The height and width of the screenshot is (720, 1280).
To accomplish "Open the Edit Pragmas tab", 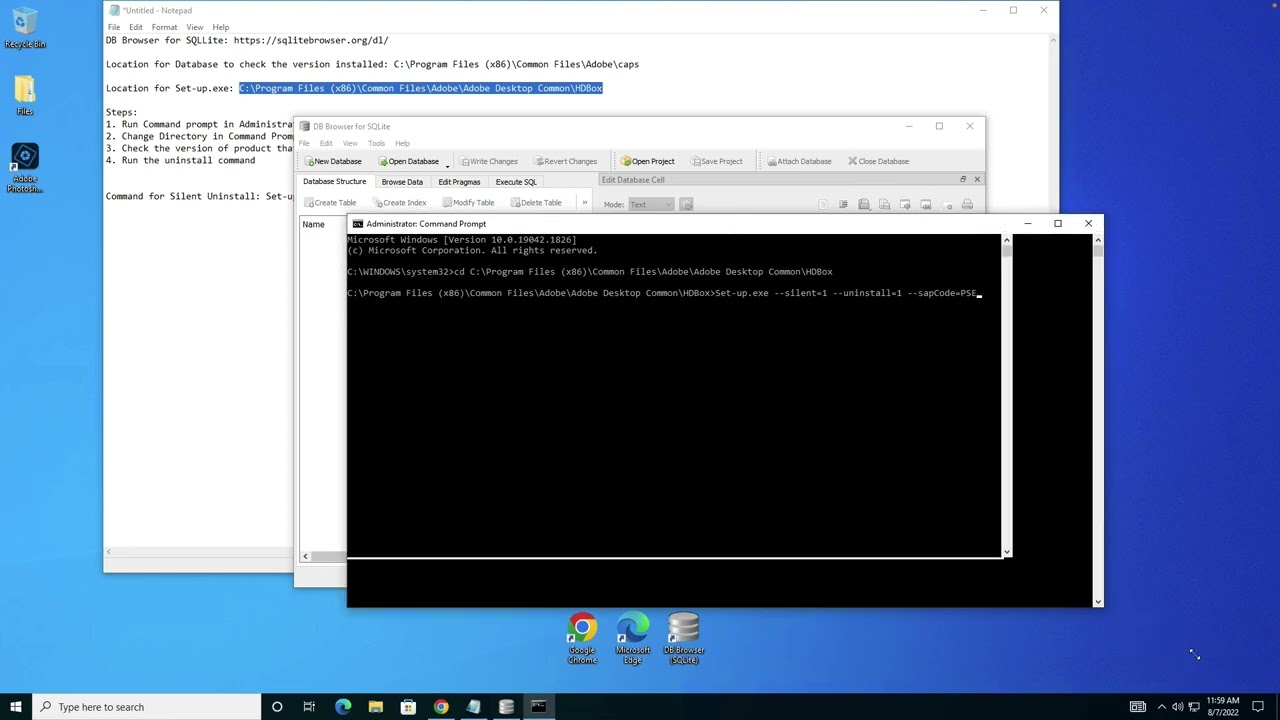I will point(459,182).
